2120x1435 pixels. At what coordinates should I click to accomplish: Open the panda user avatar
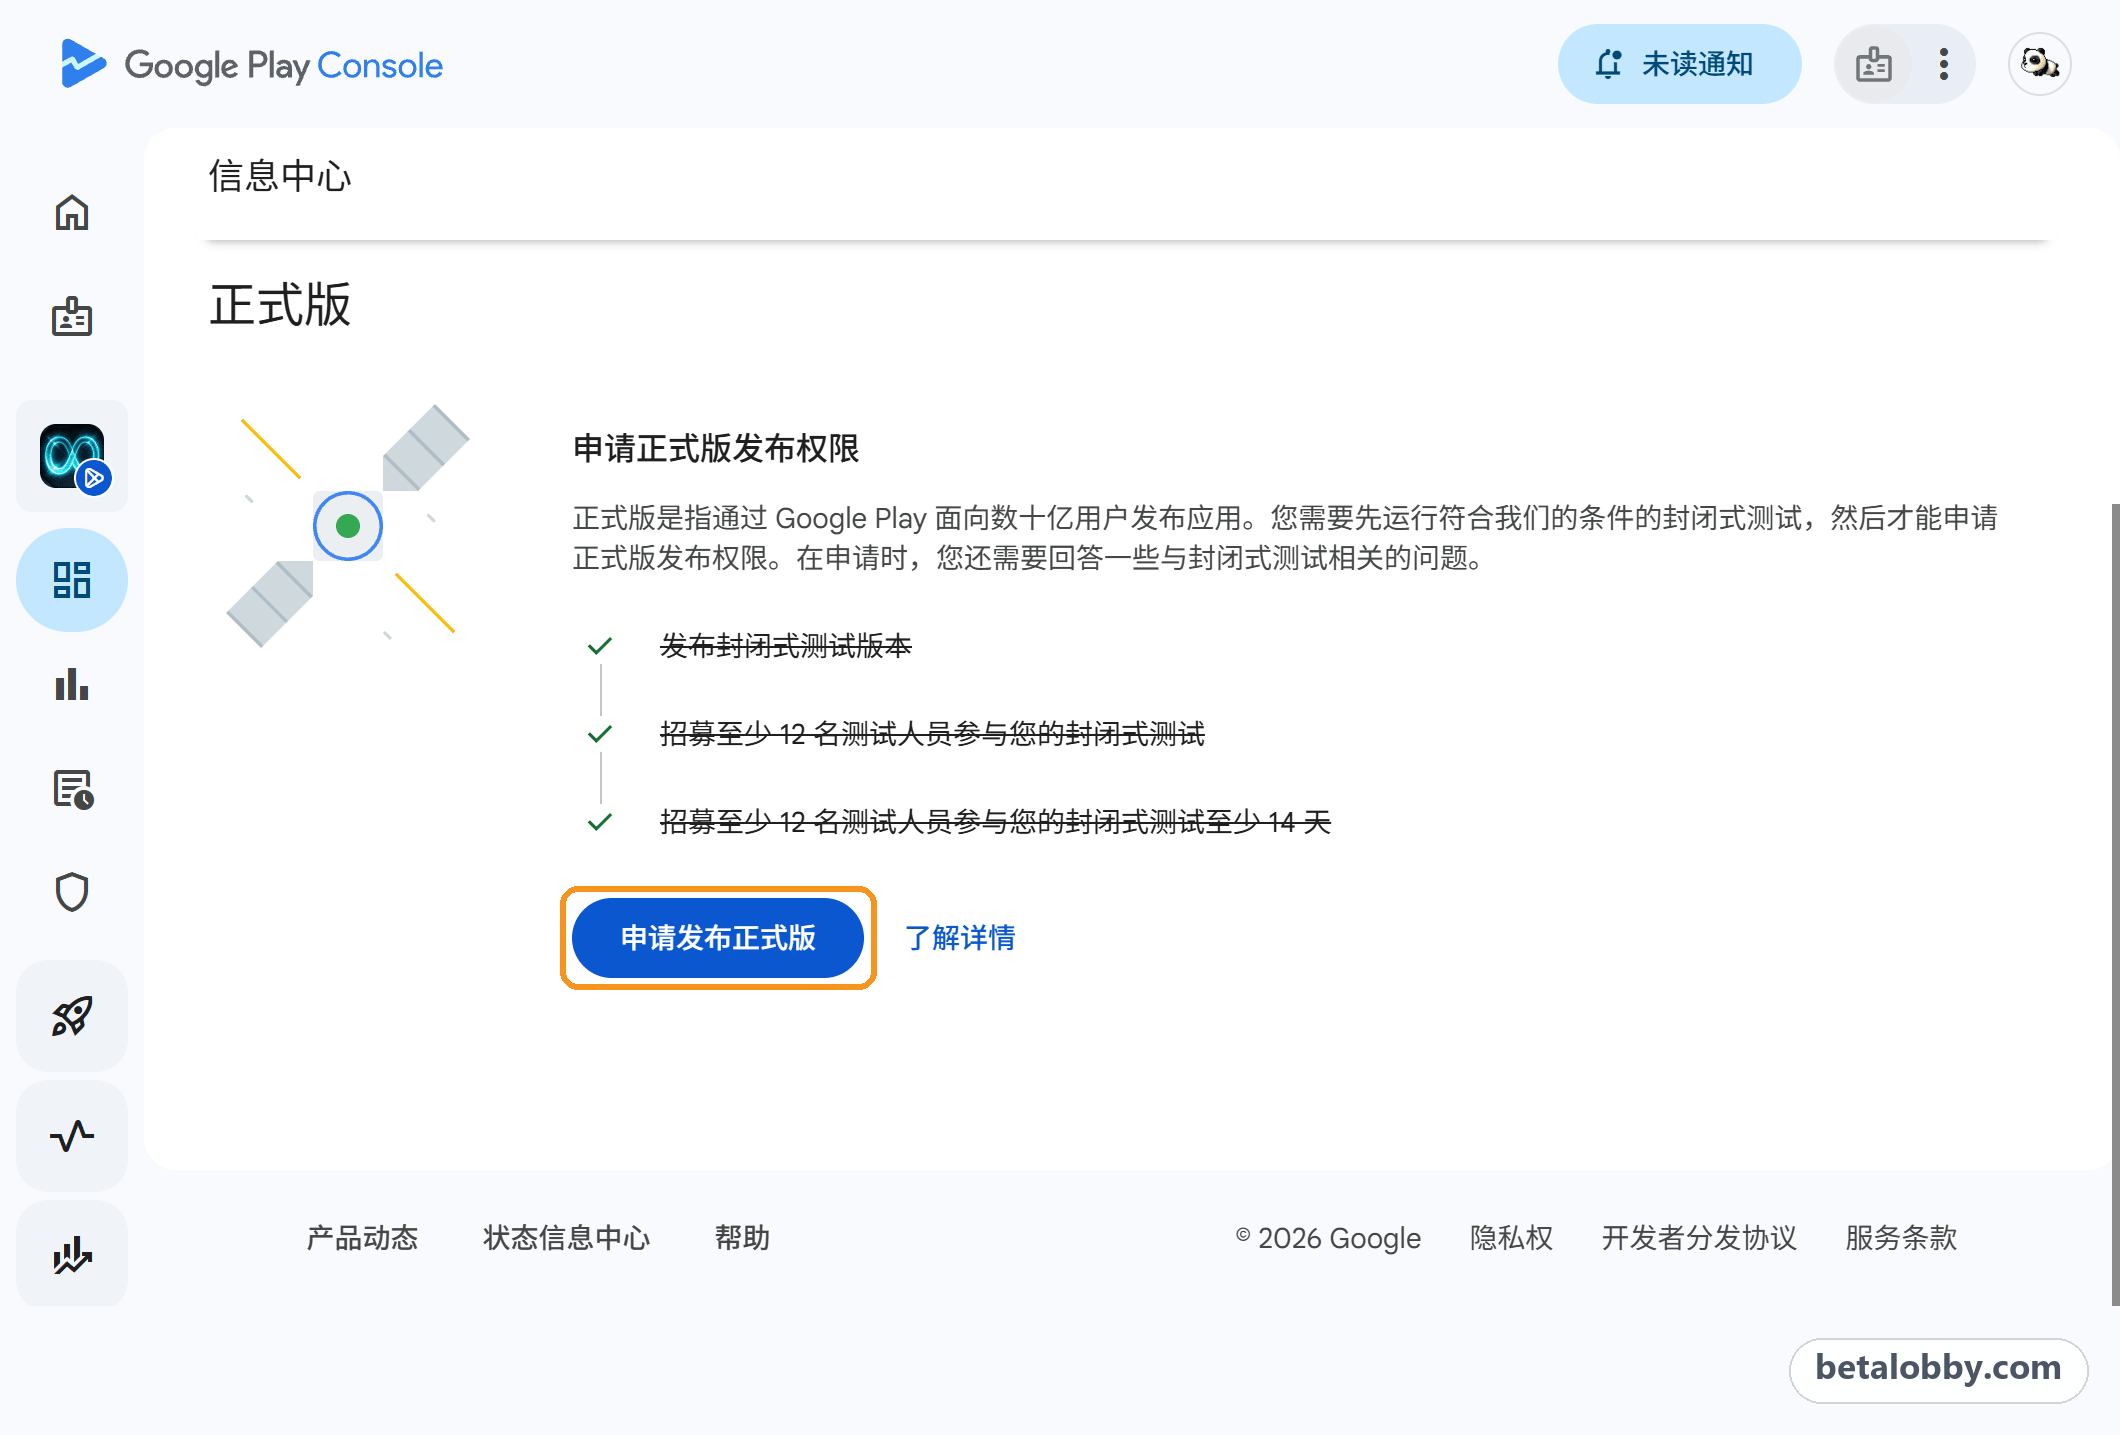(x=2040, y=64)
